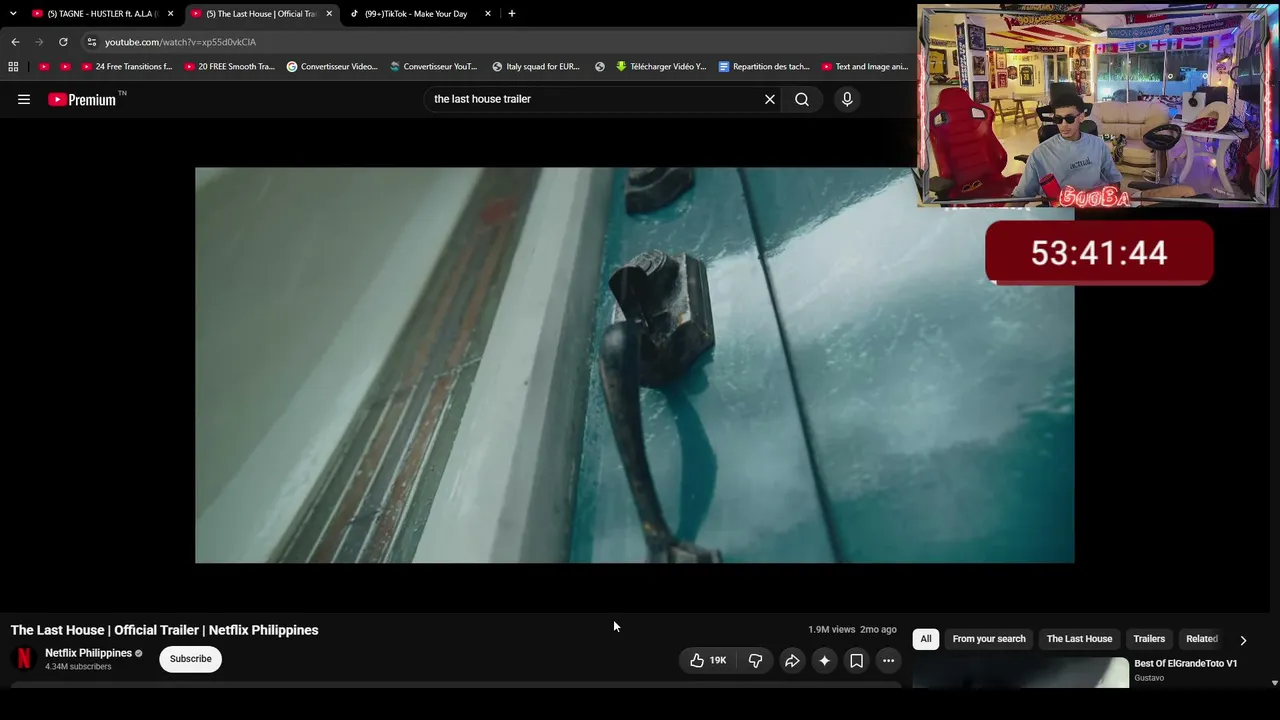Open second YouTube bookmark icon
Screen dimensions: 1280x720
(66, 67)
